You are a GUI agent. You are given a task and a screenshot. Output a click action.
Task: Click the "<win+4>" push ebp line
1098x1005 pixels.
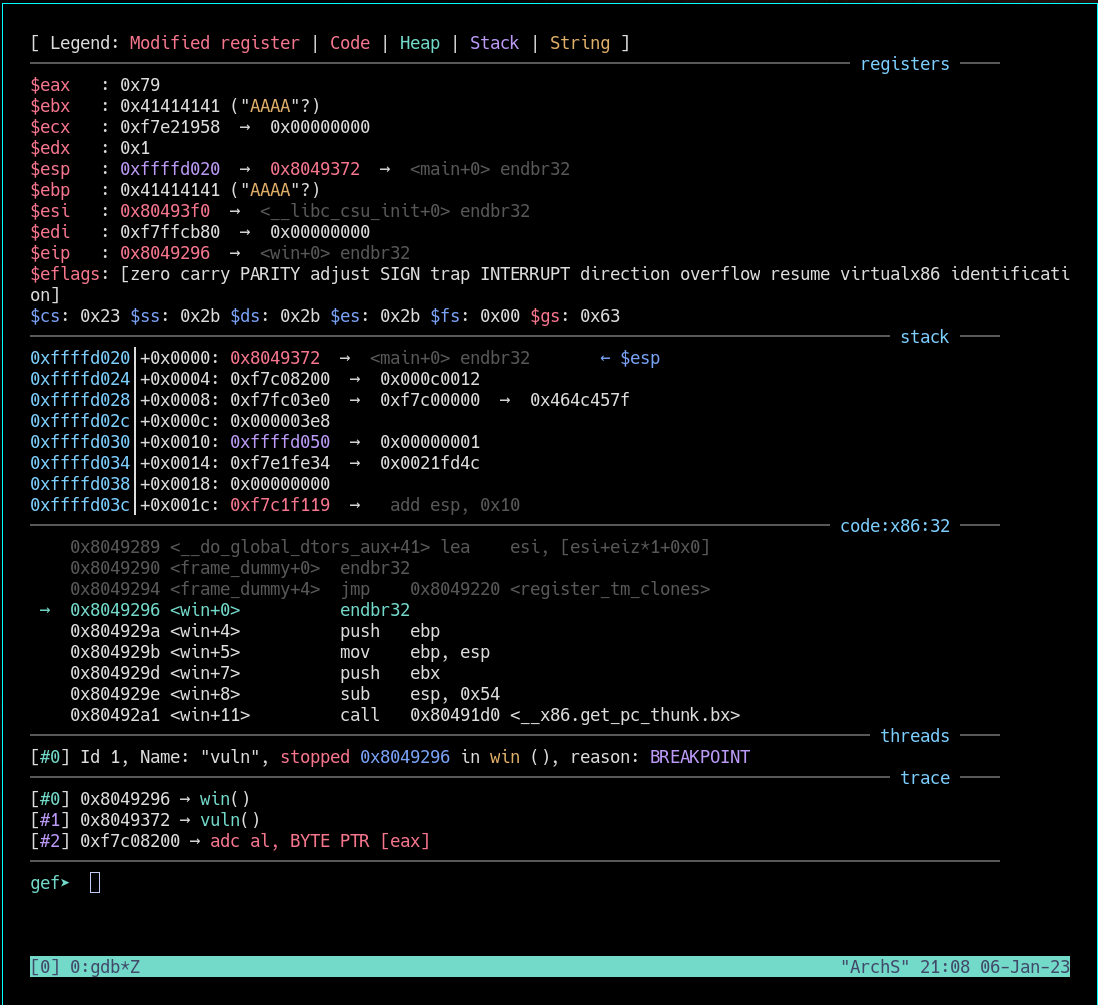click(x=255, y=631)
